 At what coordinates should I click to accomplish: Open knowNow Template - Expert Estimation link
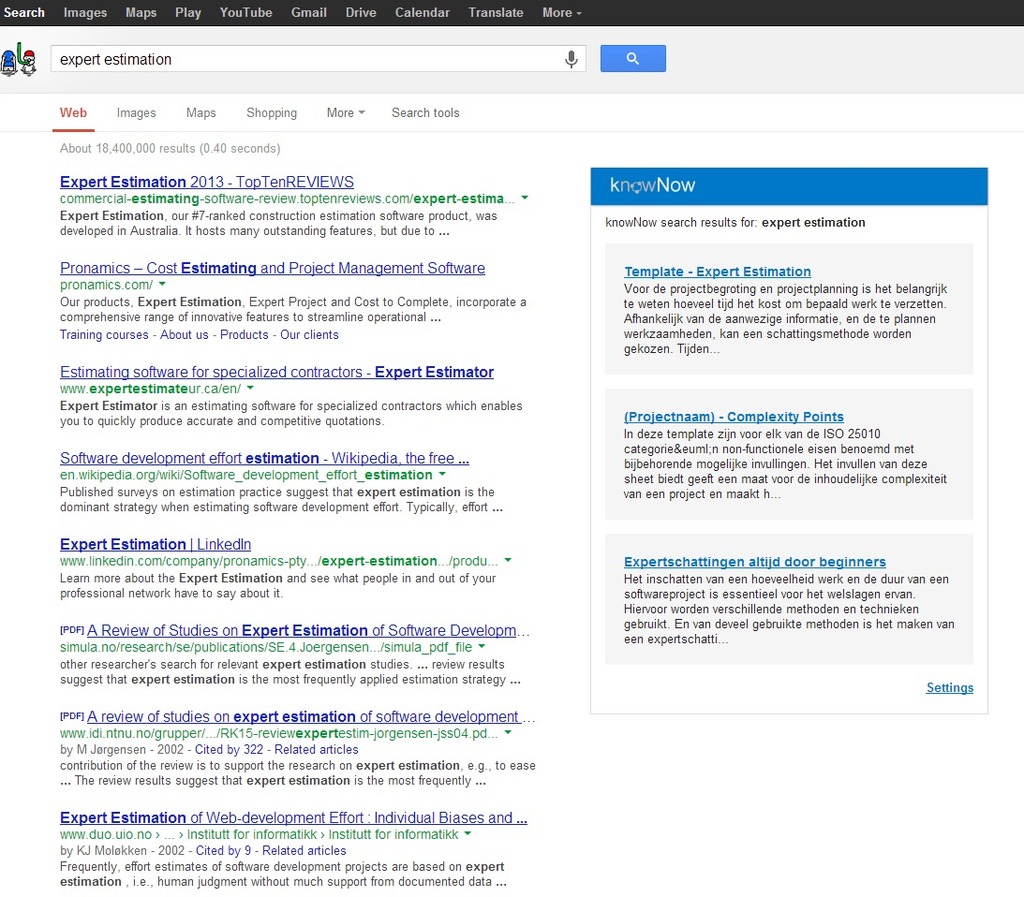click(x=717, y=272)
